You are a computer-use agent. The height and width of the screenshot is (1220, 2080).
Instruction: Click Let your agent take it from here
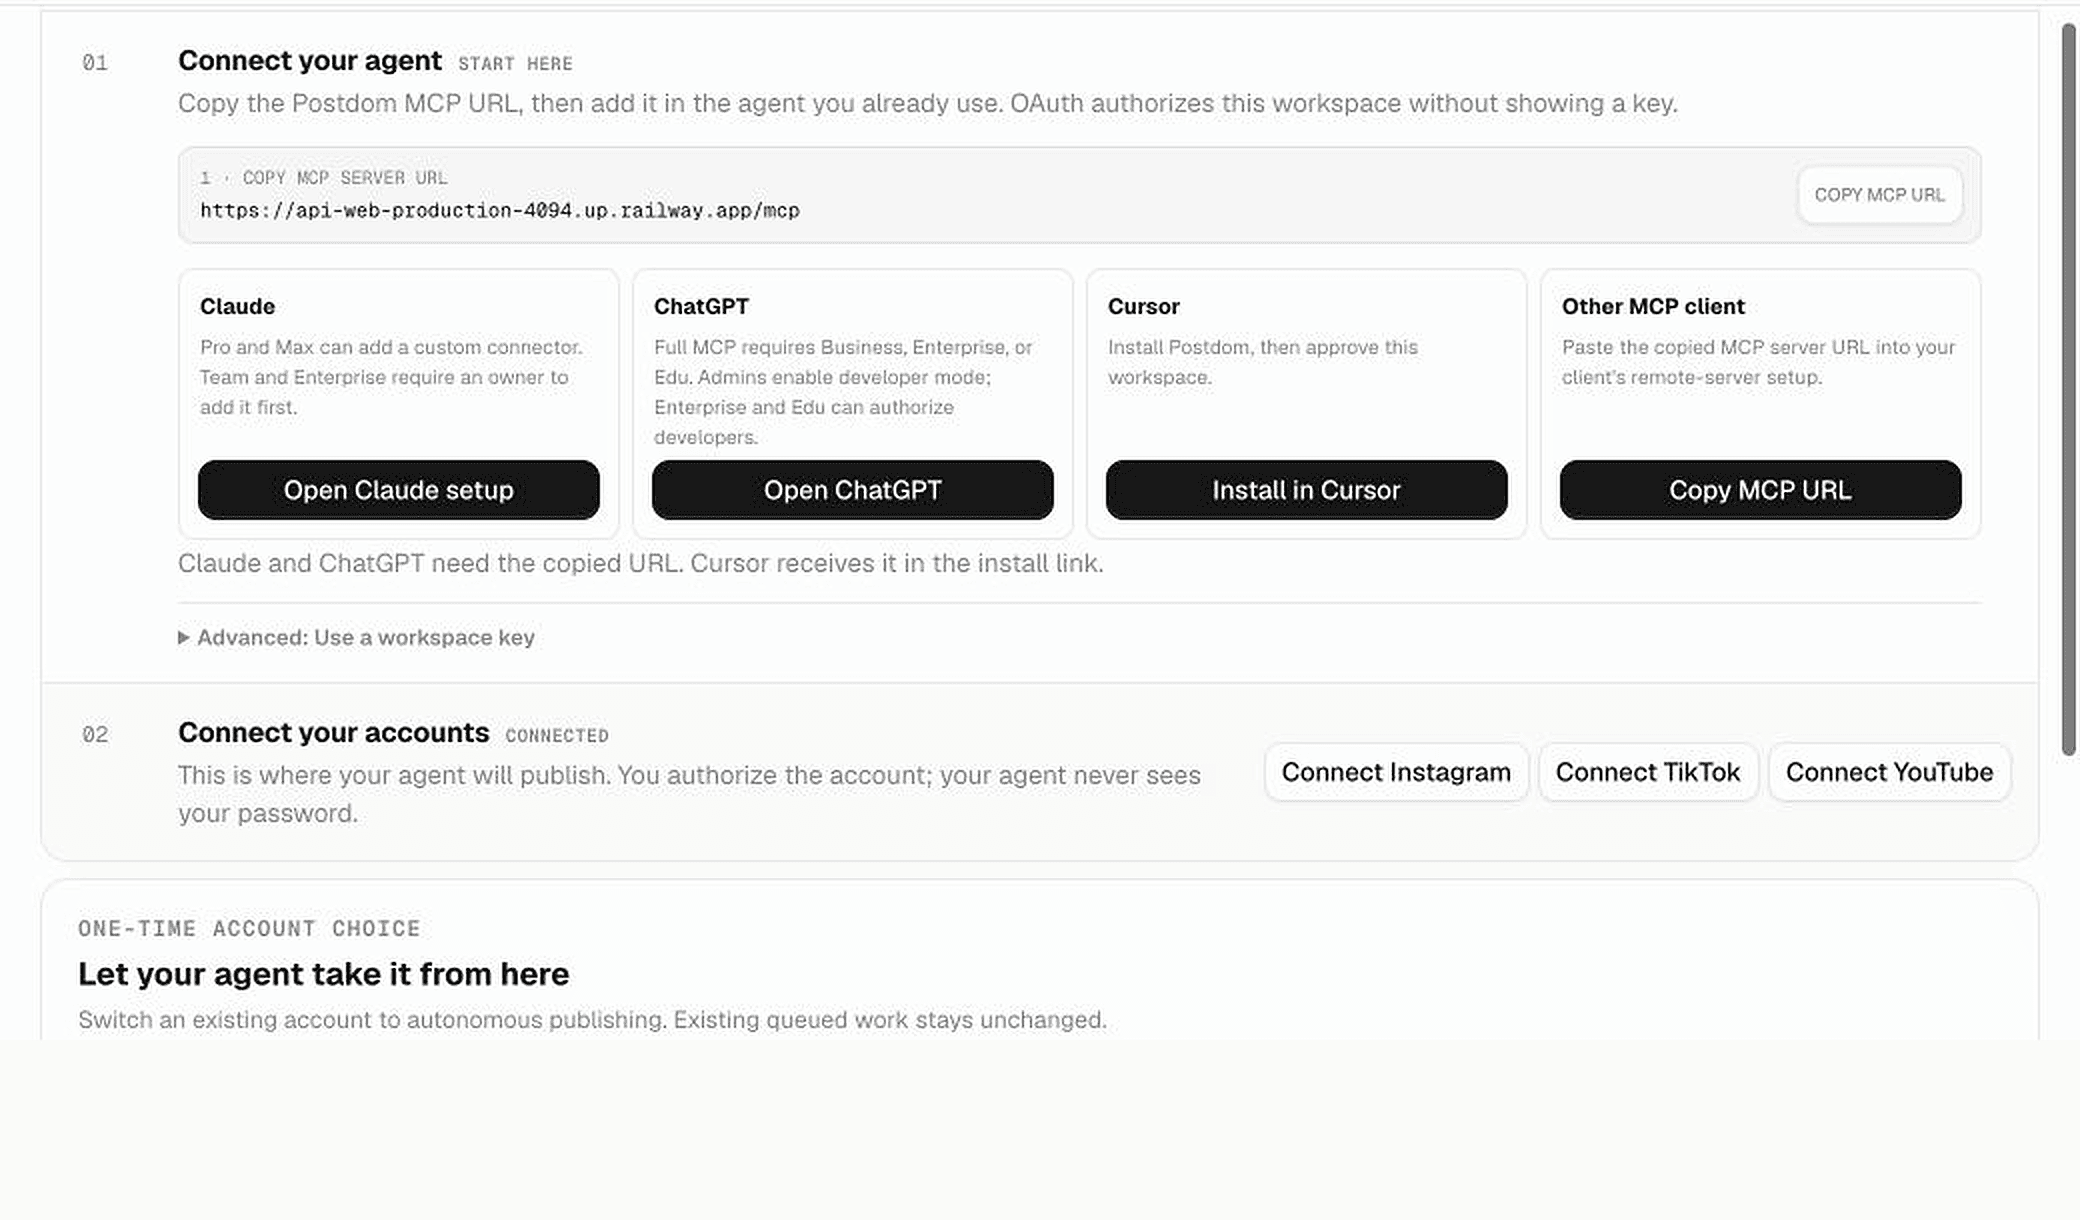[324, 974]
